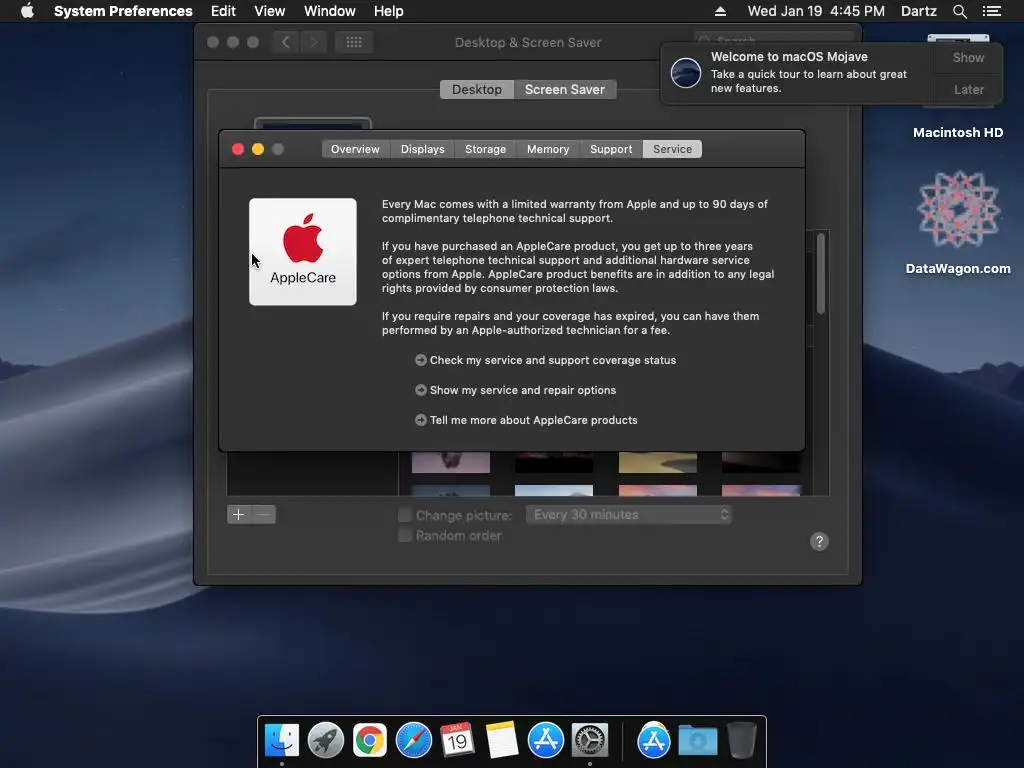Viewport: 1024px width, 768px height.
Task: Toggle the Change picture checkbox
Action: [x=405, y=515]
